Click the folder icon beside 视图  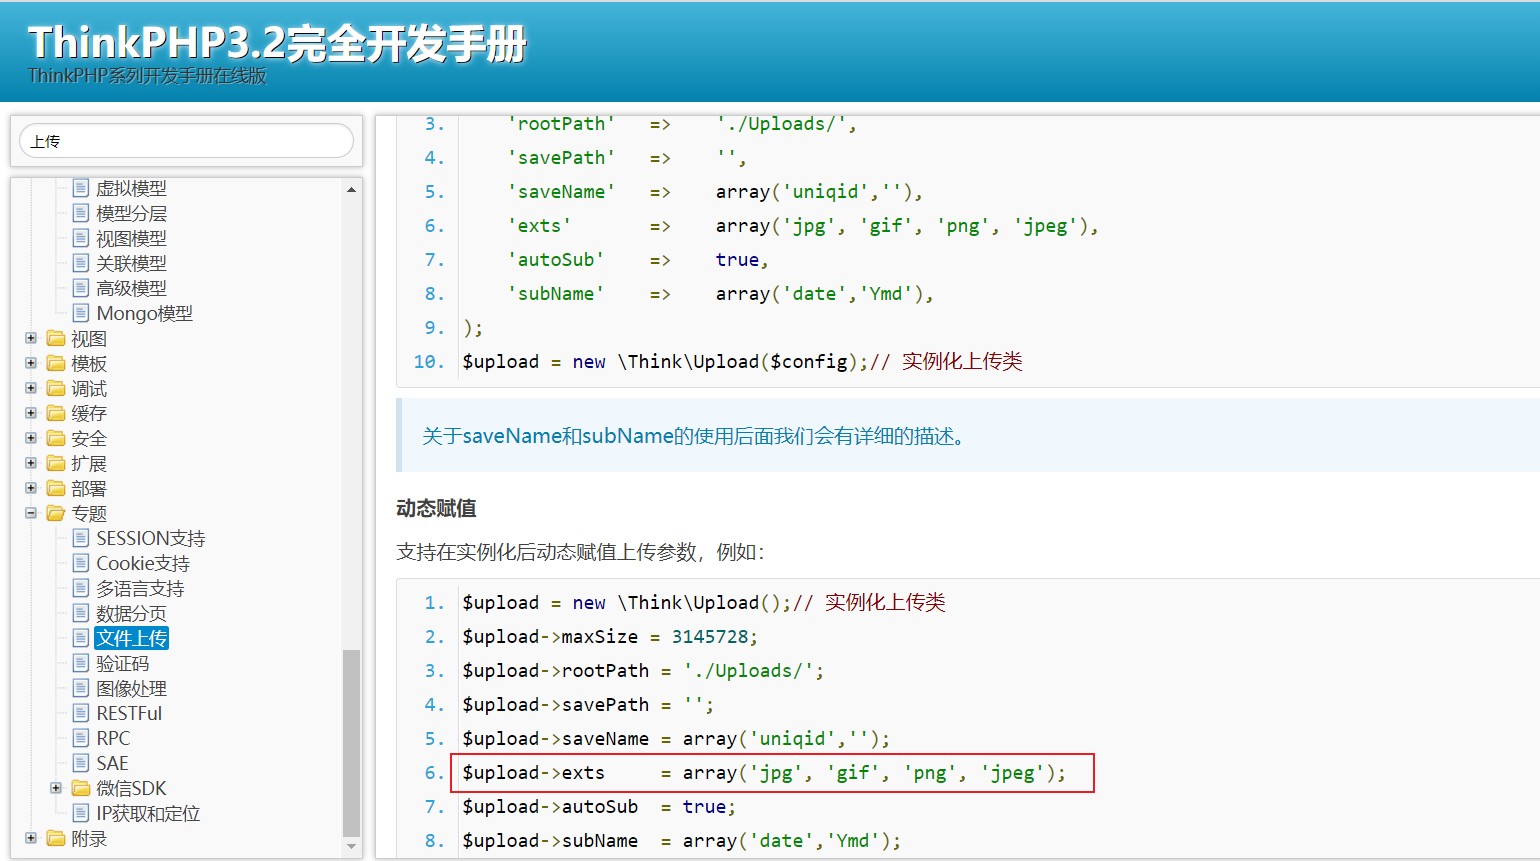coord(56,338)
